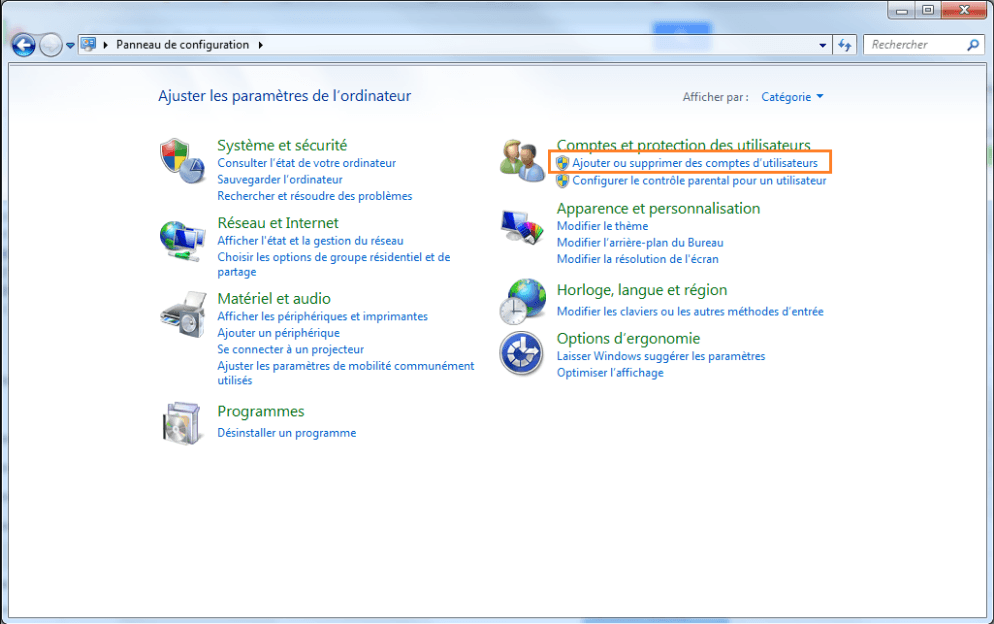
Task: Click the Panneau de configuration breadcrumb
Action: 183,44
